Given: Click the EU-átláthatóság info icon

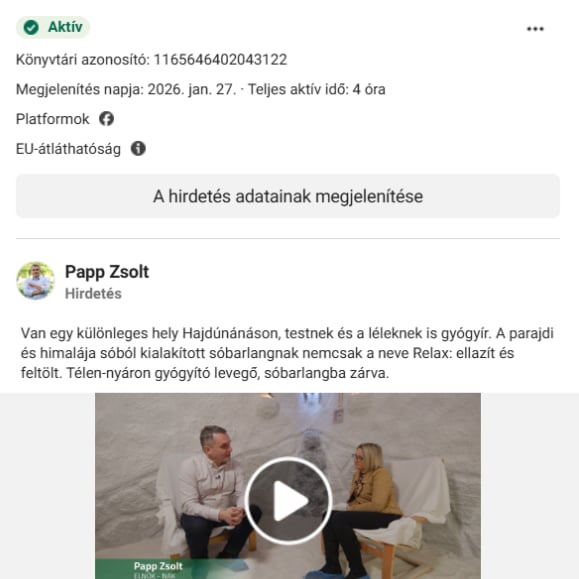Looking at the screenshot, I should [x=138, y=148].
